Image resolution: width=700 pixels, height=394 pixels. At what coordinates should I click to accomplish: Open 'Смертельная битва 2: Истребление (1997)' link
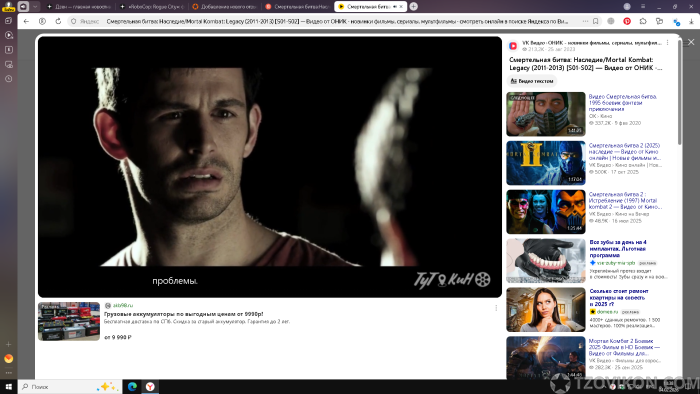pos(625,201)
